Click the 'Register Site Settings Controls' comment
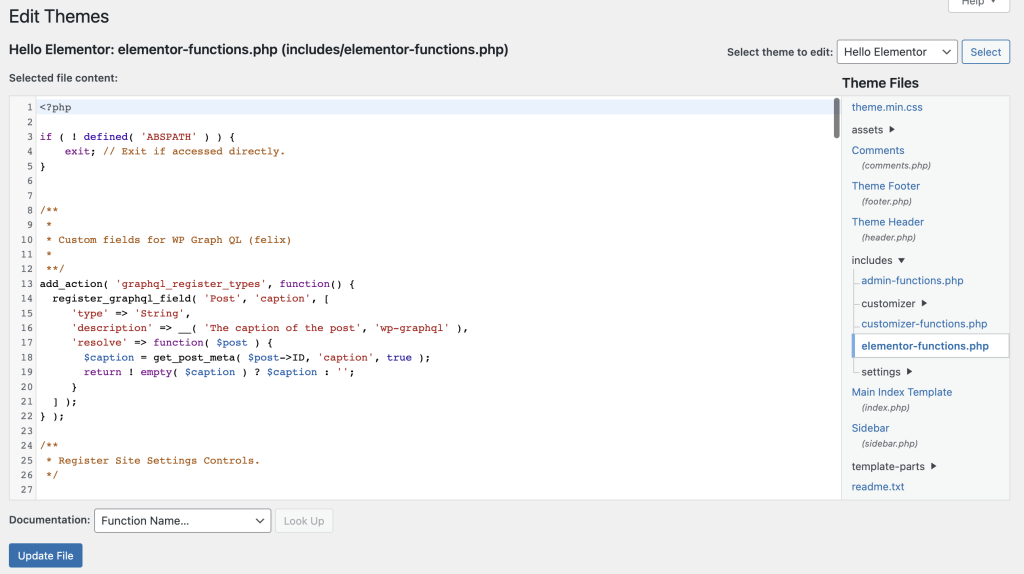This screenshot has height=574, width=1024. (x=153, y=460)
